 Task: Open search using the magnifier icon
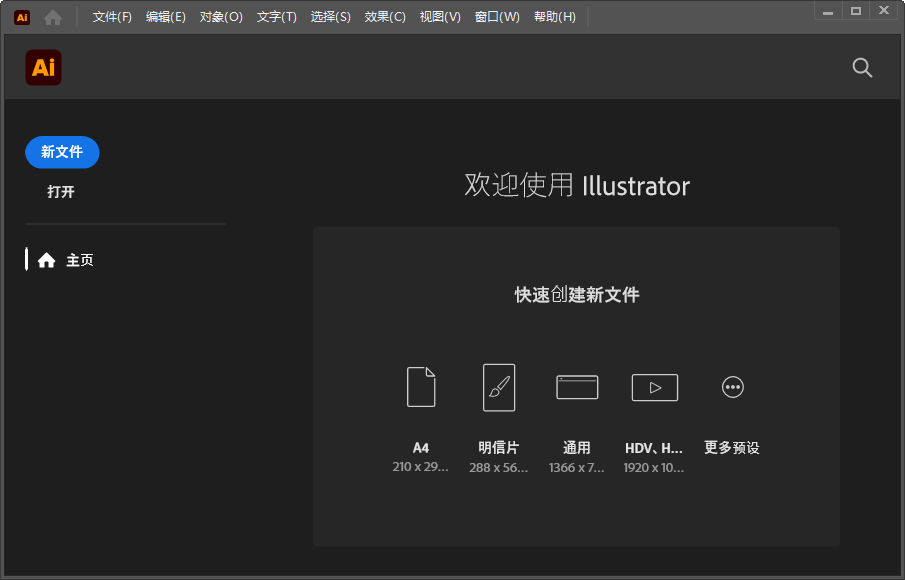tap(861, 68)
